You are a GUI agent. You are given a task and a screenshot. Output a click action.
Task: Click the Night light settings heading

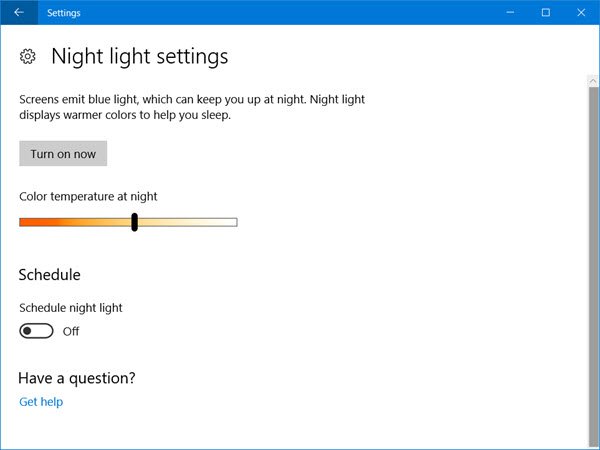[139, 57]
